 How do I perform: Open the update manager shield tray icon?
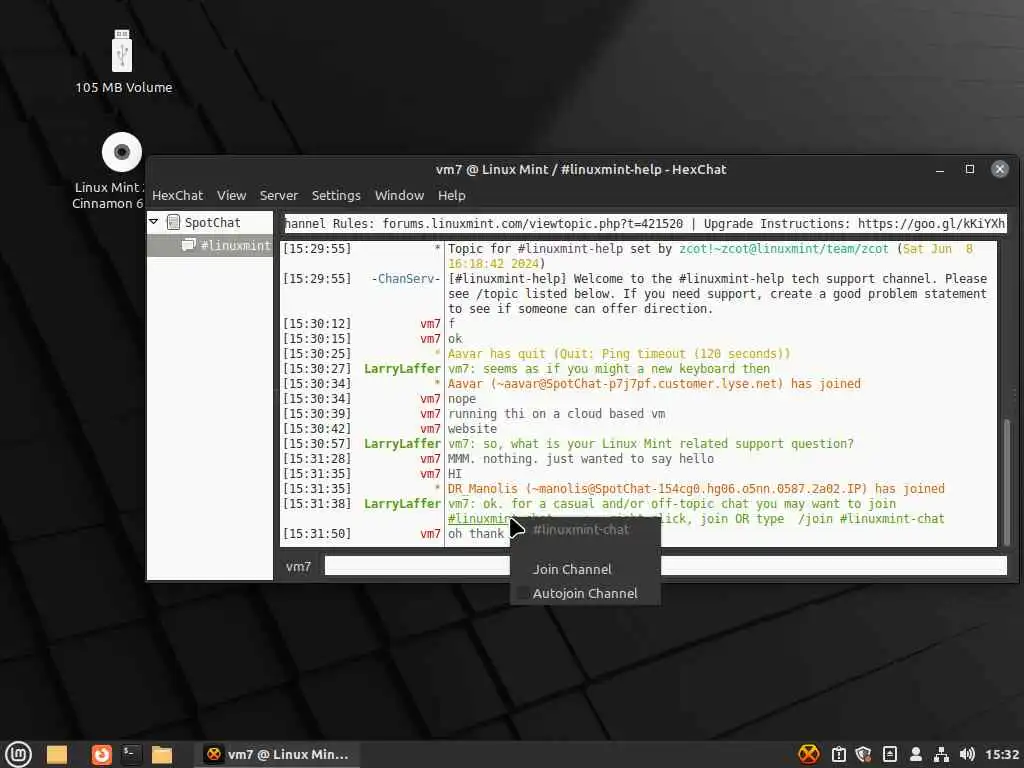coord(863,754)
